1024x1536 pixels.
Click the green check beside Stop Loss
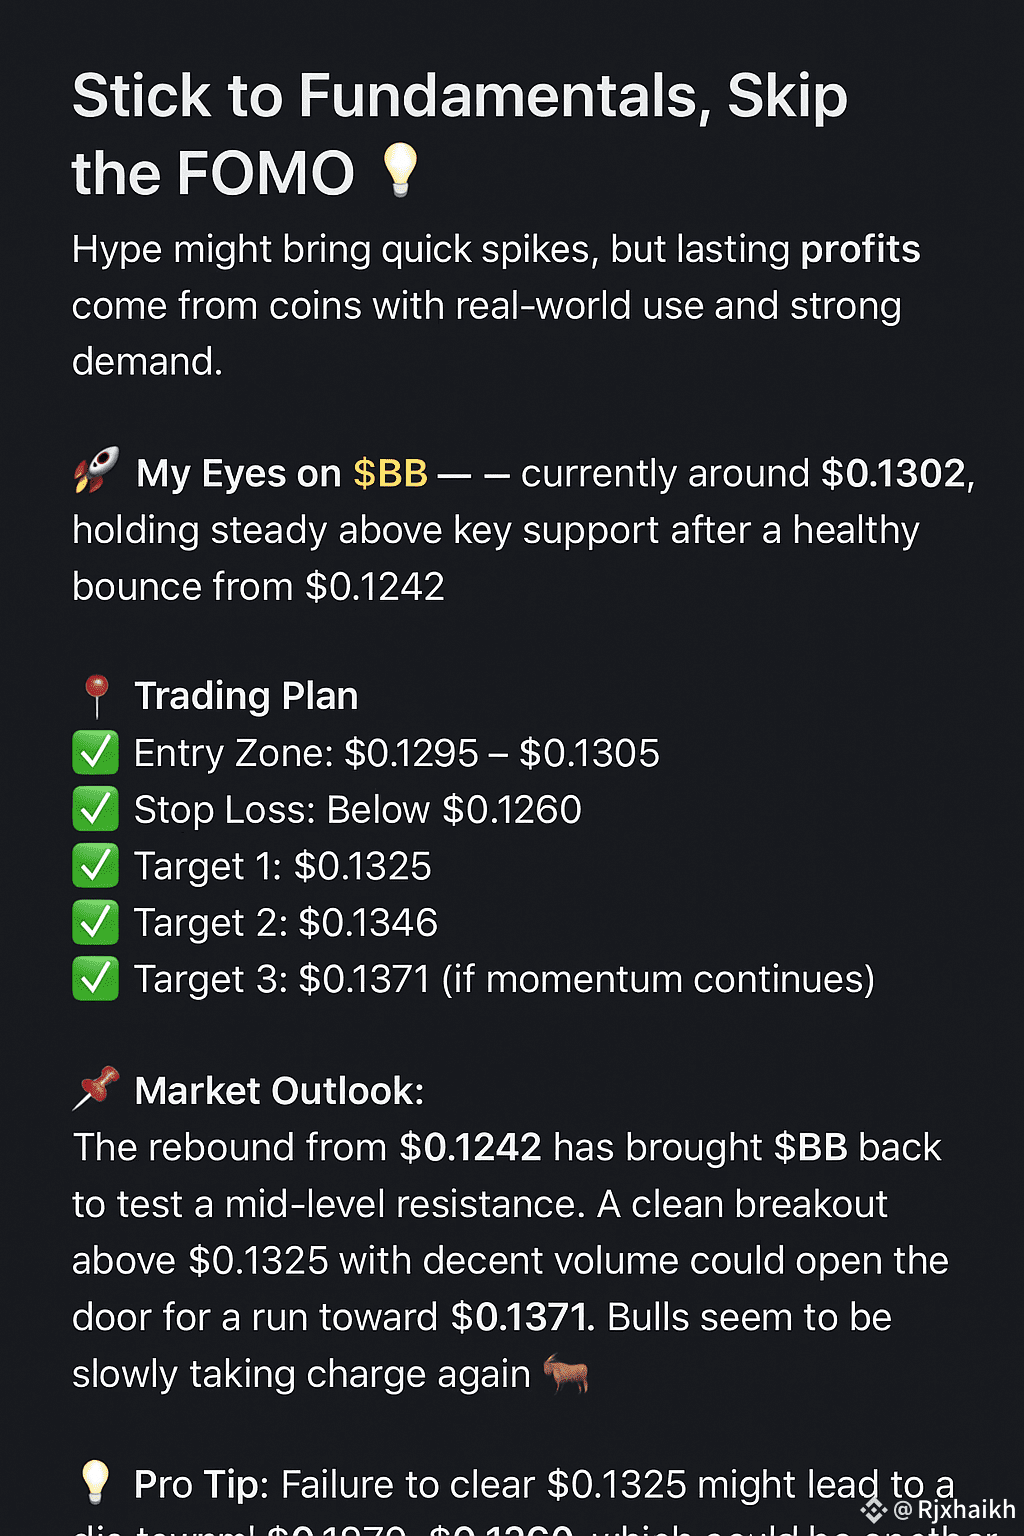click(x=96, y=809)
